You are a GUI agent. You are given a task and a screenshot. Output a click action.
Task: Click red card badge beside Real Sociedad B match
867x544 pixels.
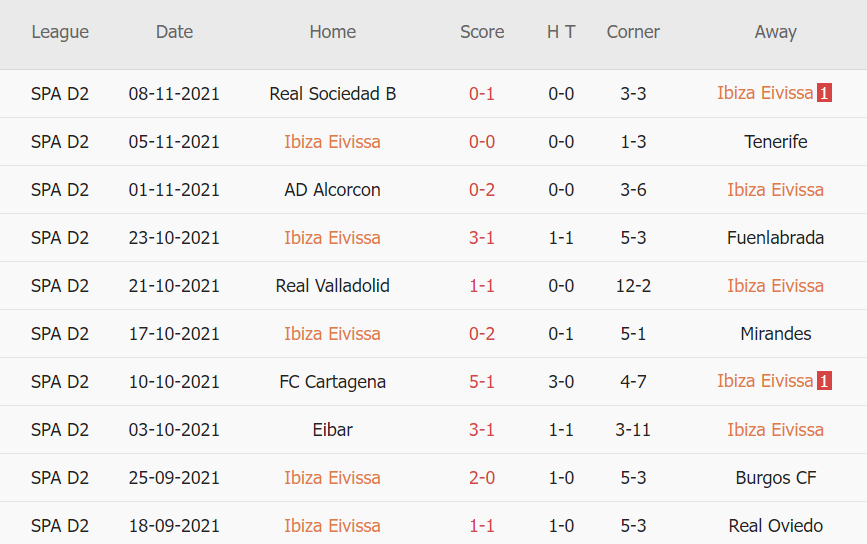[824, 94]
